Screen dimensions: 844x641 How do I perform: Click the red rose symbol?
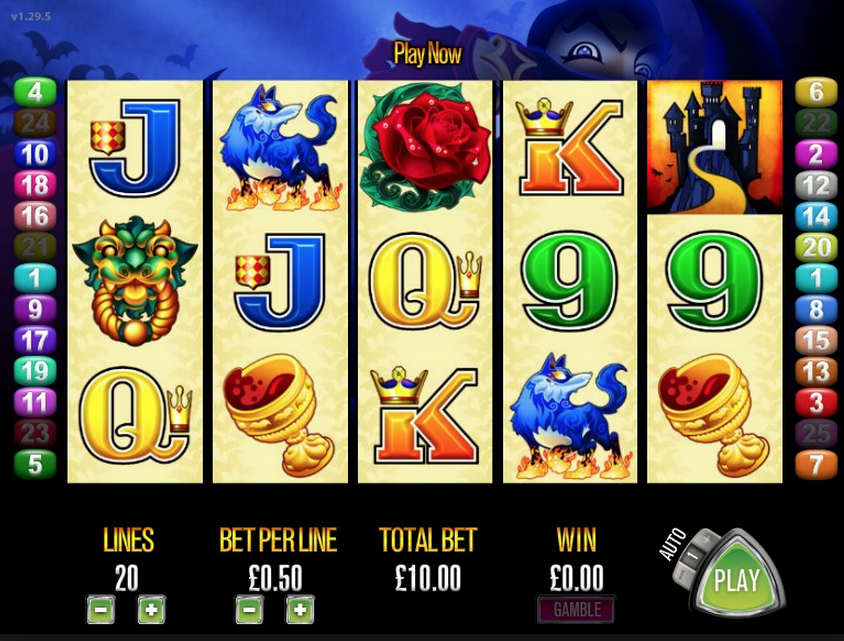click(x=425, y=145)
